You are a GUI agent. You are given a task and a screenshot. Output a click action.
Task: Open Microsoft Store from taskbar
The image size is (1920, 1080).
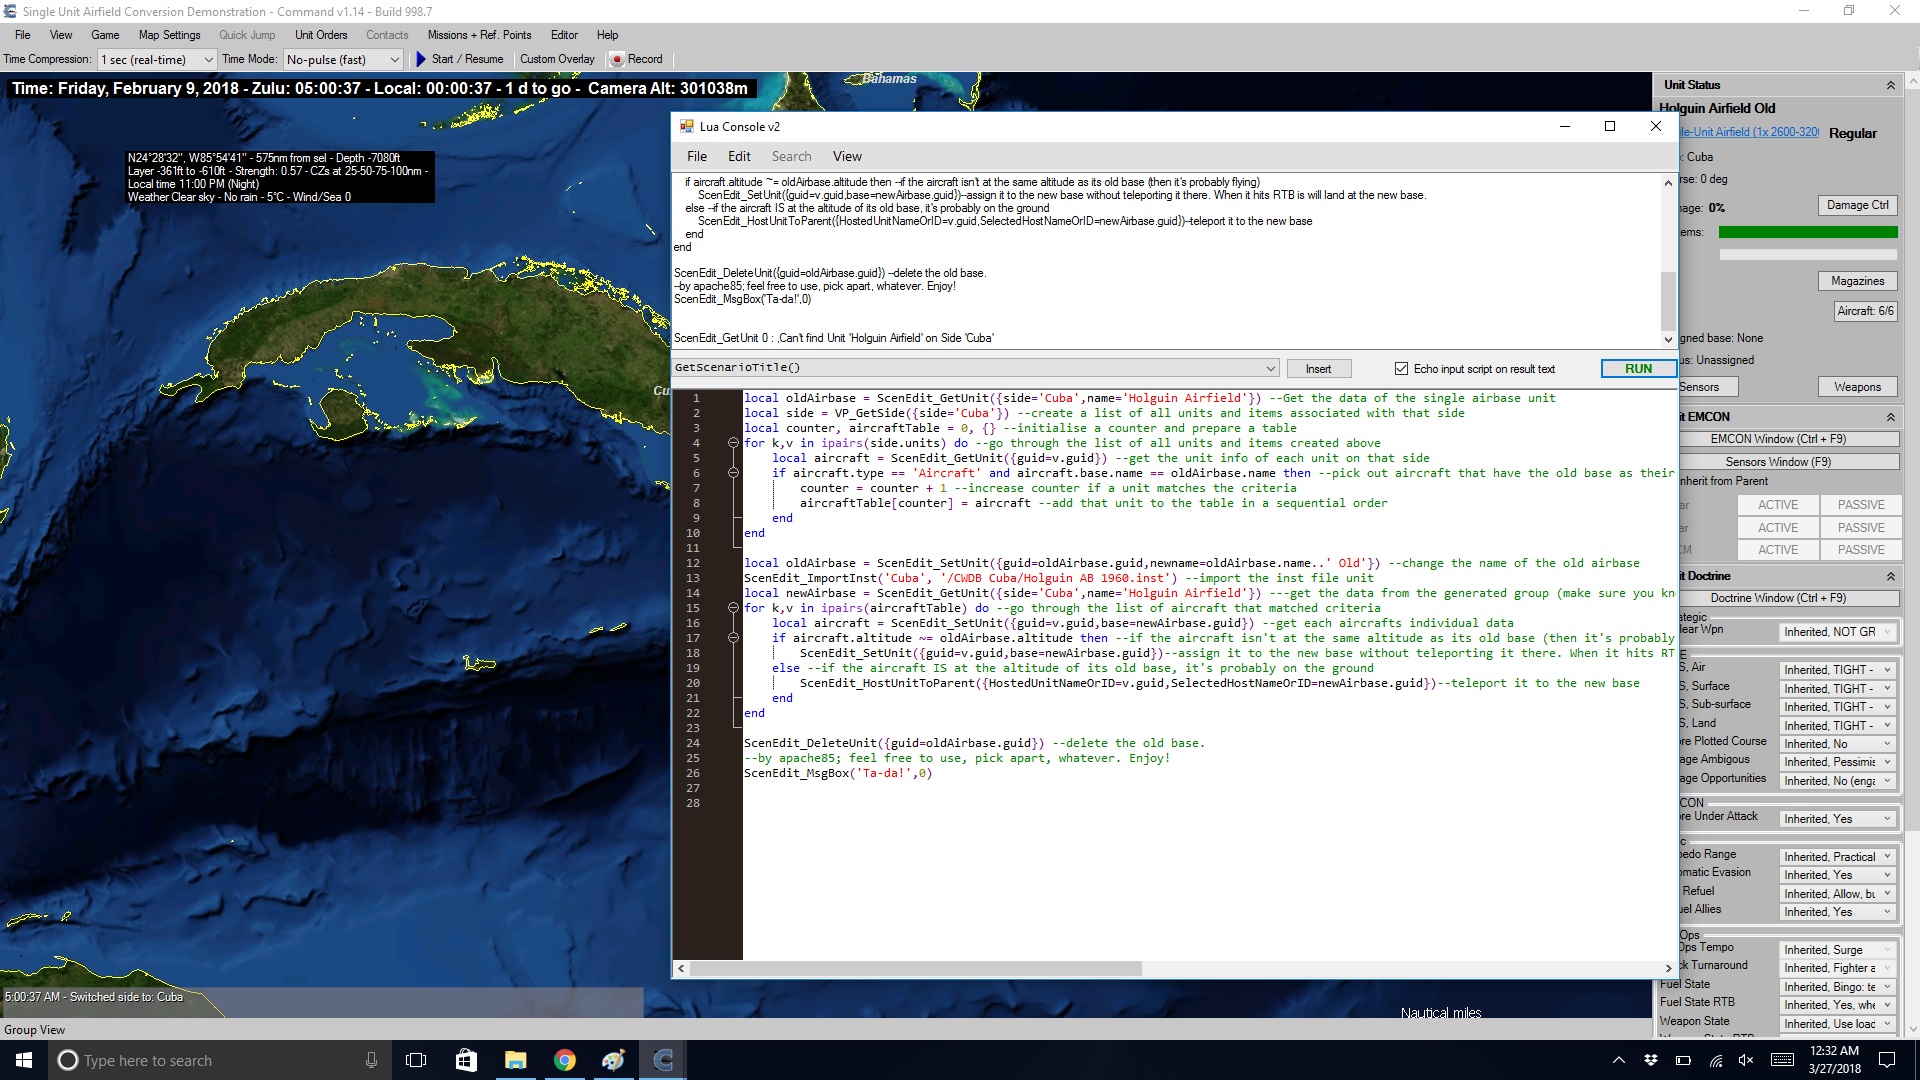tap(466, 1060)
